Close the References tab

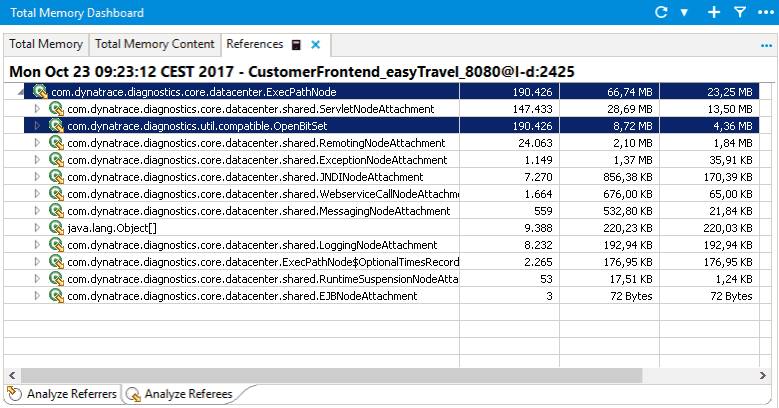315,45
